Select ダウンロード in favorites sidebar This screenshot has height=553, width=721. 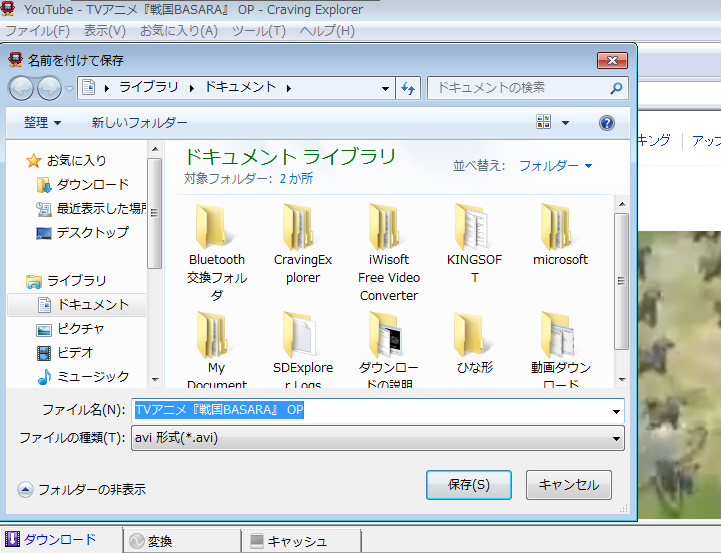83,184
